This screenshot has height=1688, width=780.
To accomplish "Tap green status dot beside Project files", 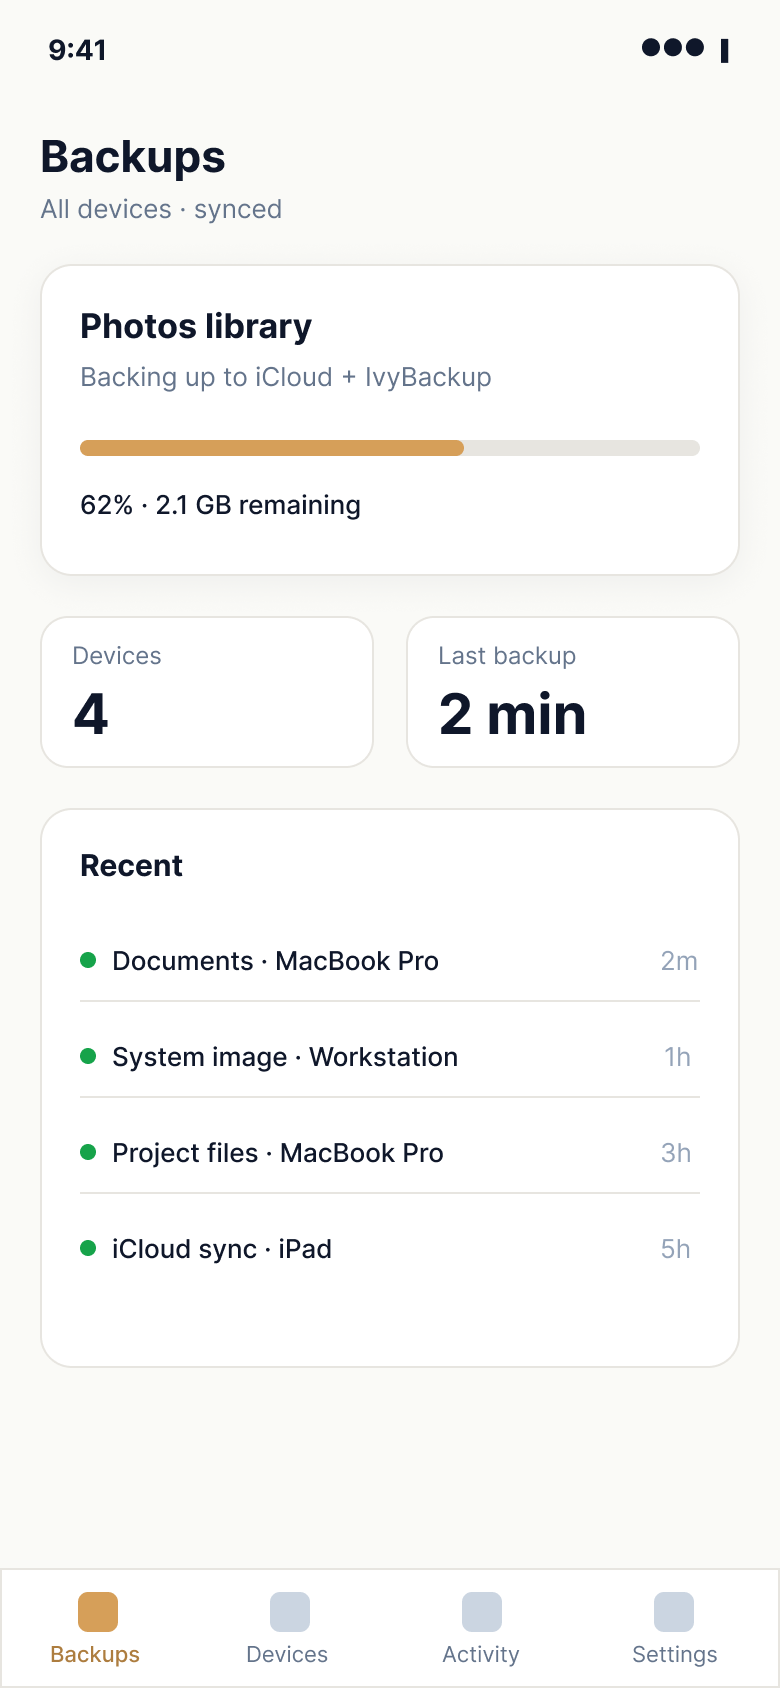I will pos(88,1152).
